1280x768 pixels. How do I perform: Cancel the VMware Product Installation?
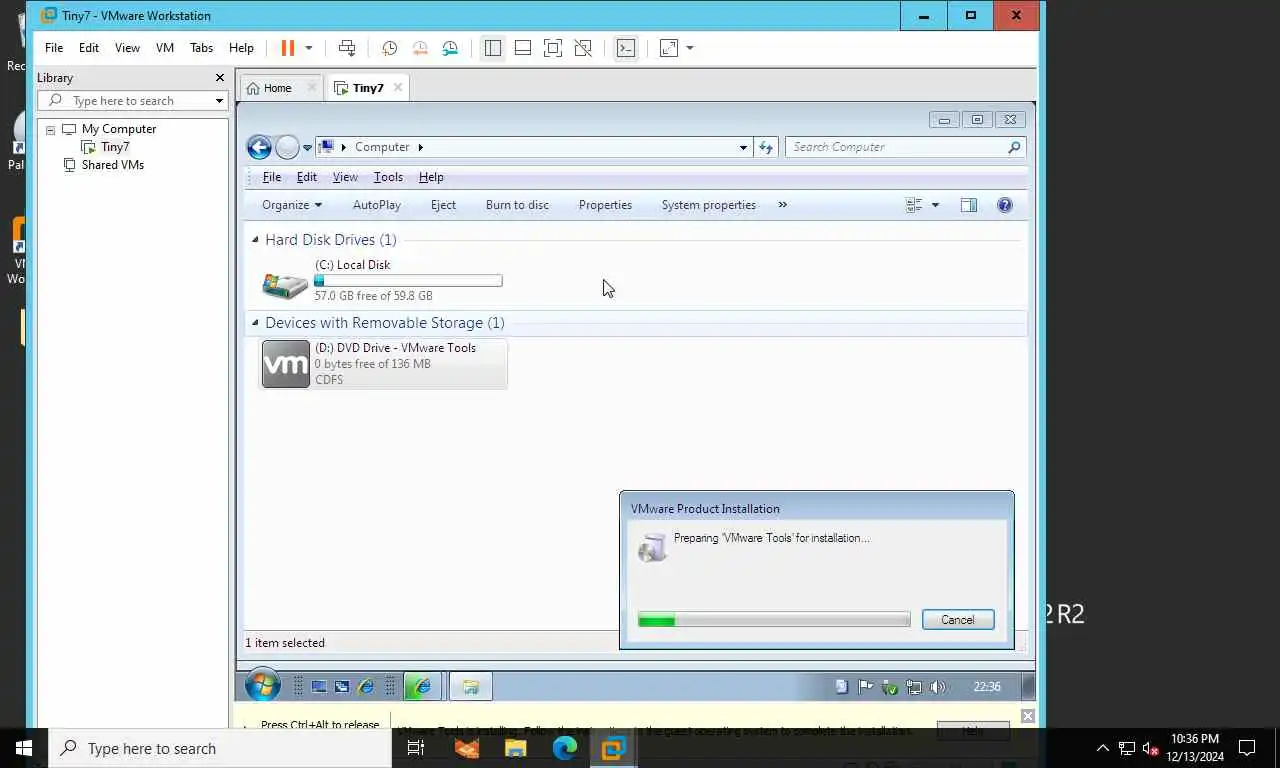point(957,620)
